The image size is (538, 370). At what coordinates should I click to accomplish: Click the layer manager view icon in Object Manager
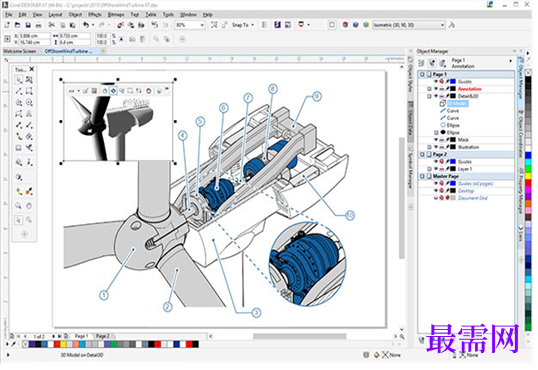coord(443,63)
